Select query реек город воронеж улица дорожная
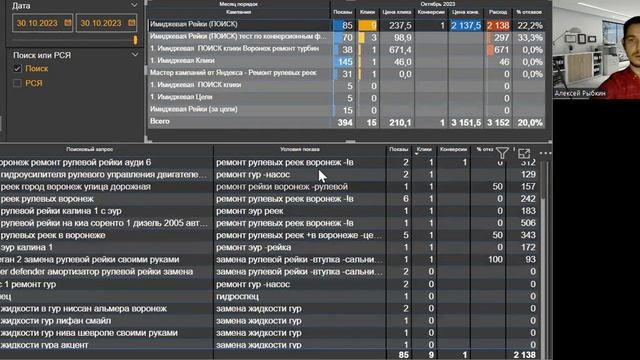This screenshot has width=640, height=360. pyautogui.click(x=76, y=187)
